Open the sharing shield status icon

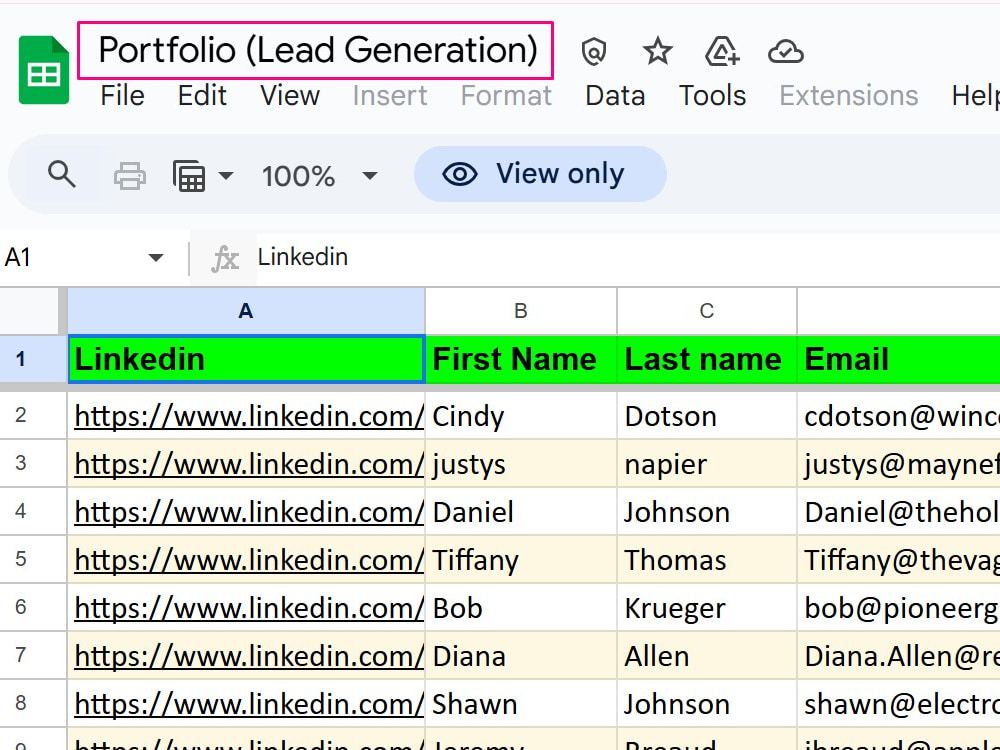(x=593, y=52)
